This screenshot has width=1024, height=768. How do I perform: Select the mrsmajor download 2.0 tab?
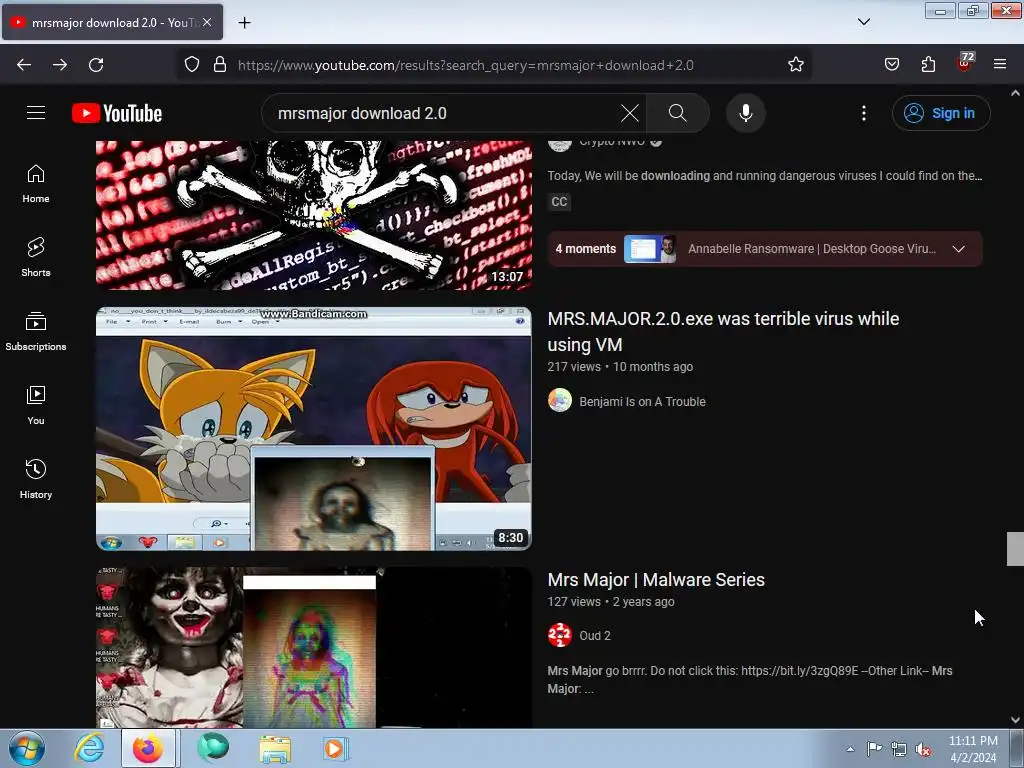coord(112,22)
